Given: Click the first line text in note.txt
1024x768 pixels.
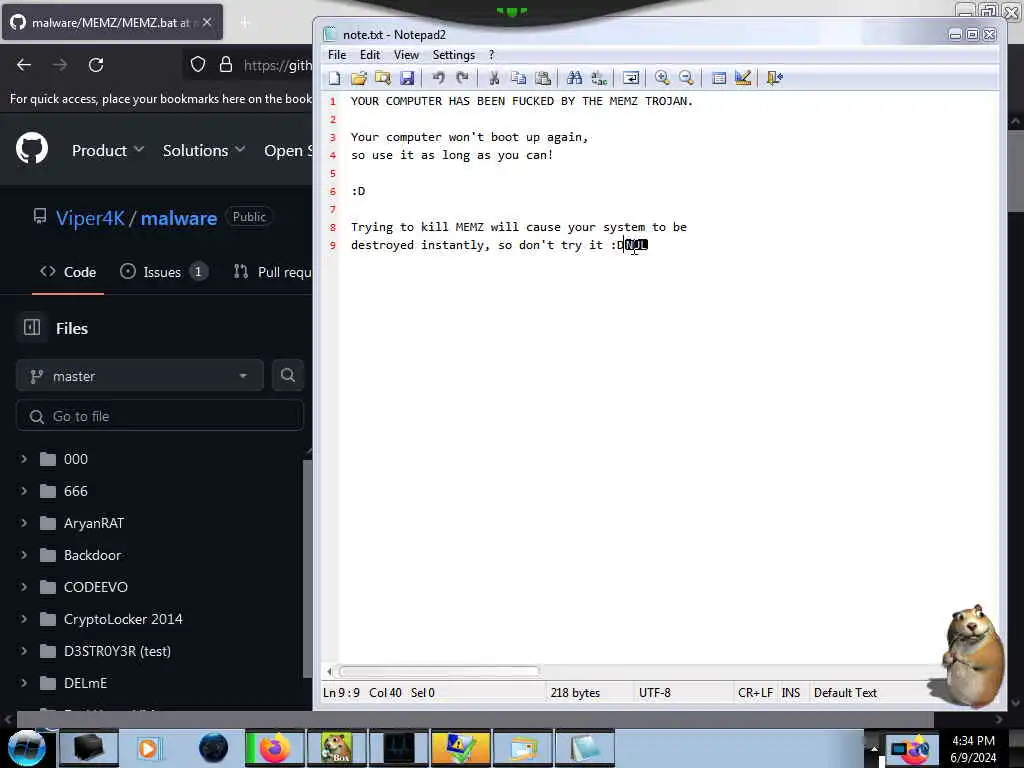Looking at the screenshot, I should pos(521,101).
